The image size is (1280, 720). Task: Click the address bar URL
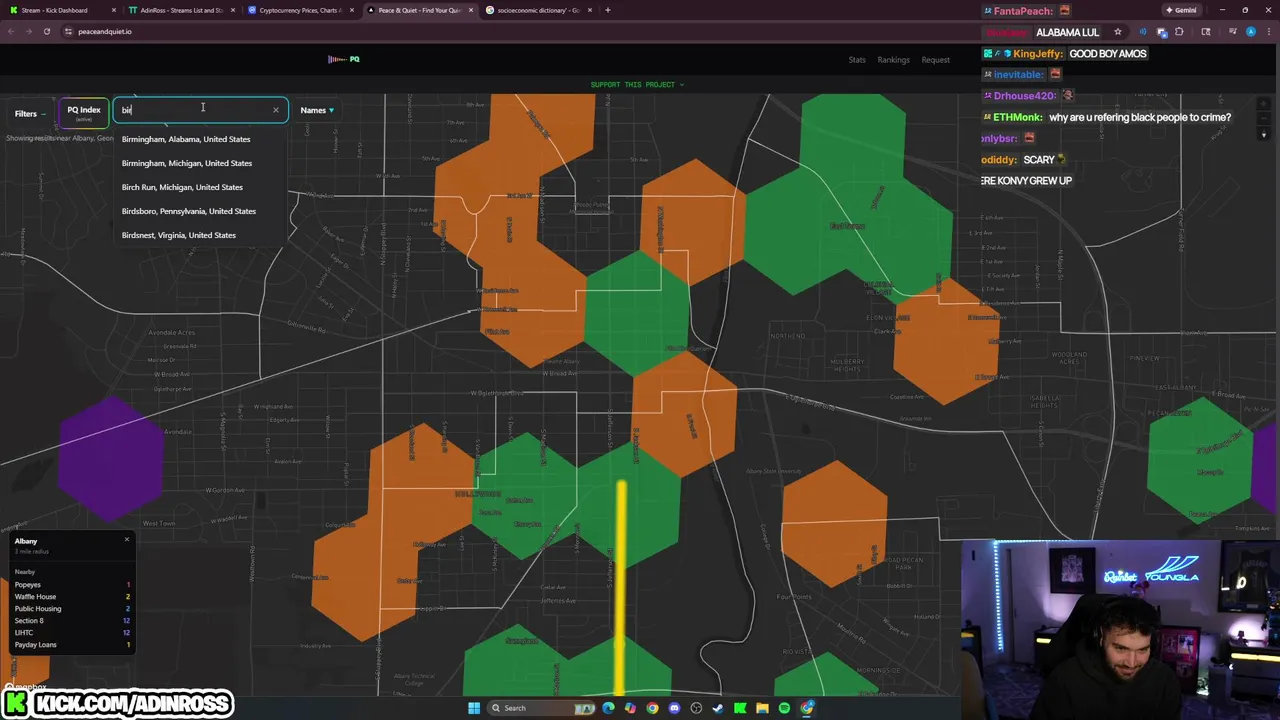(x=105, y=31)
